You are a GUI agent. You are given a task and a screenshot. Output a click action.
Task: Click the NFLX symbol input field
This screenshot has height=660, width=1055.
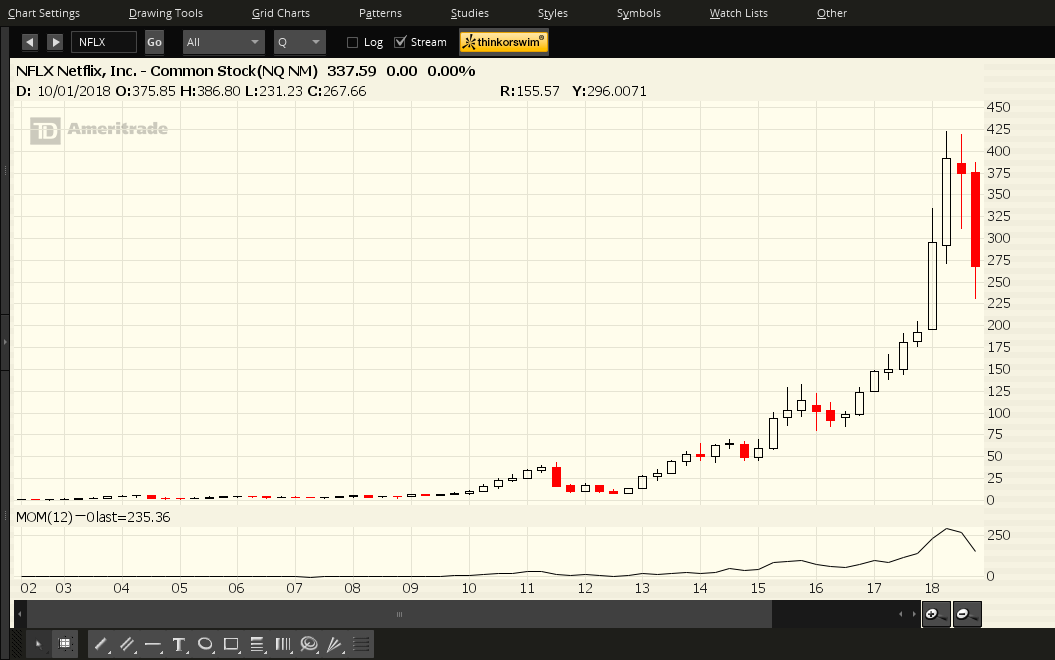[x=104, y=42]
